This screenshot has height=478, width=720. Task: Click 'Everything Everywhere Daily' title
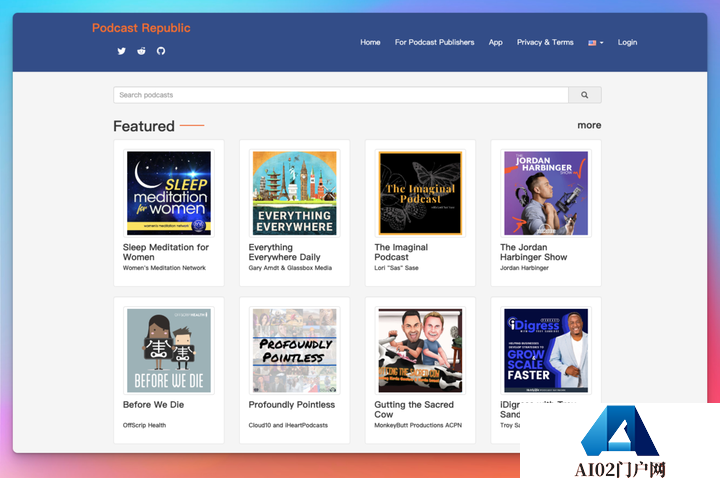[284, 252]
